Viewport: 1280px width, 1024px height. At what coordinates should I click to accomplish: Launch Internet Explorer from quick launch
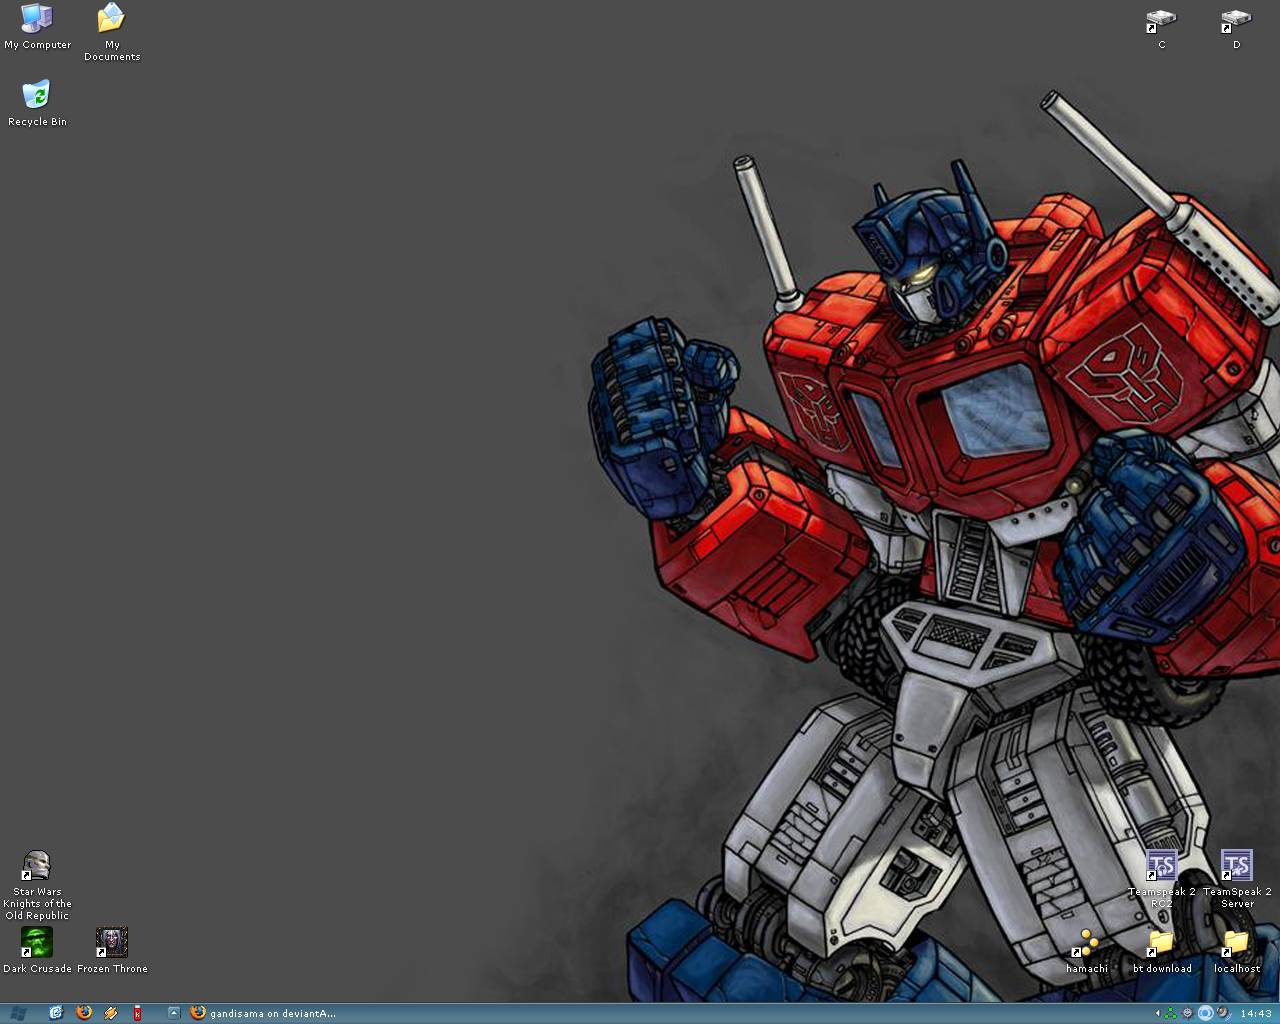tap(56, 1013)
